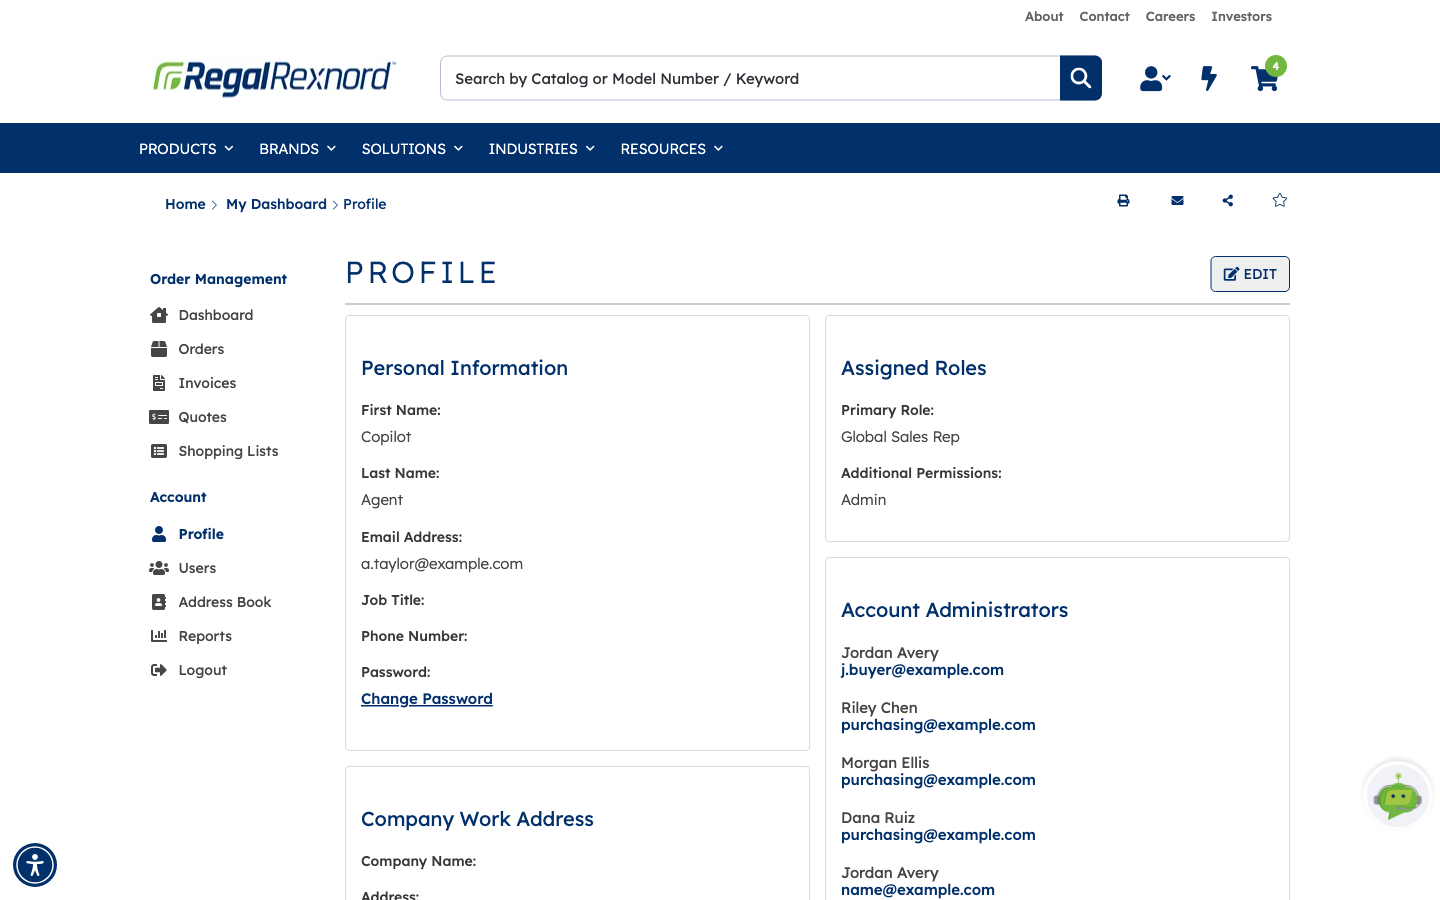Image resolution: width=1440 pixels, height=900 pixels.
Task: Click the search input field
Action: pos(750,78)
